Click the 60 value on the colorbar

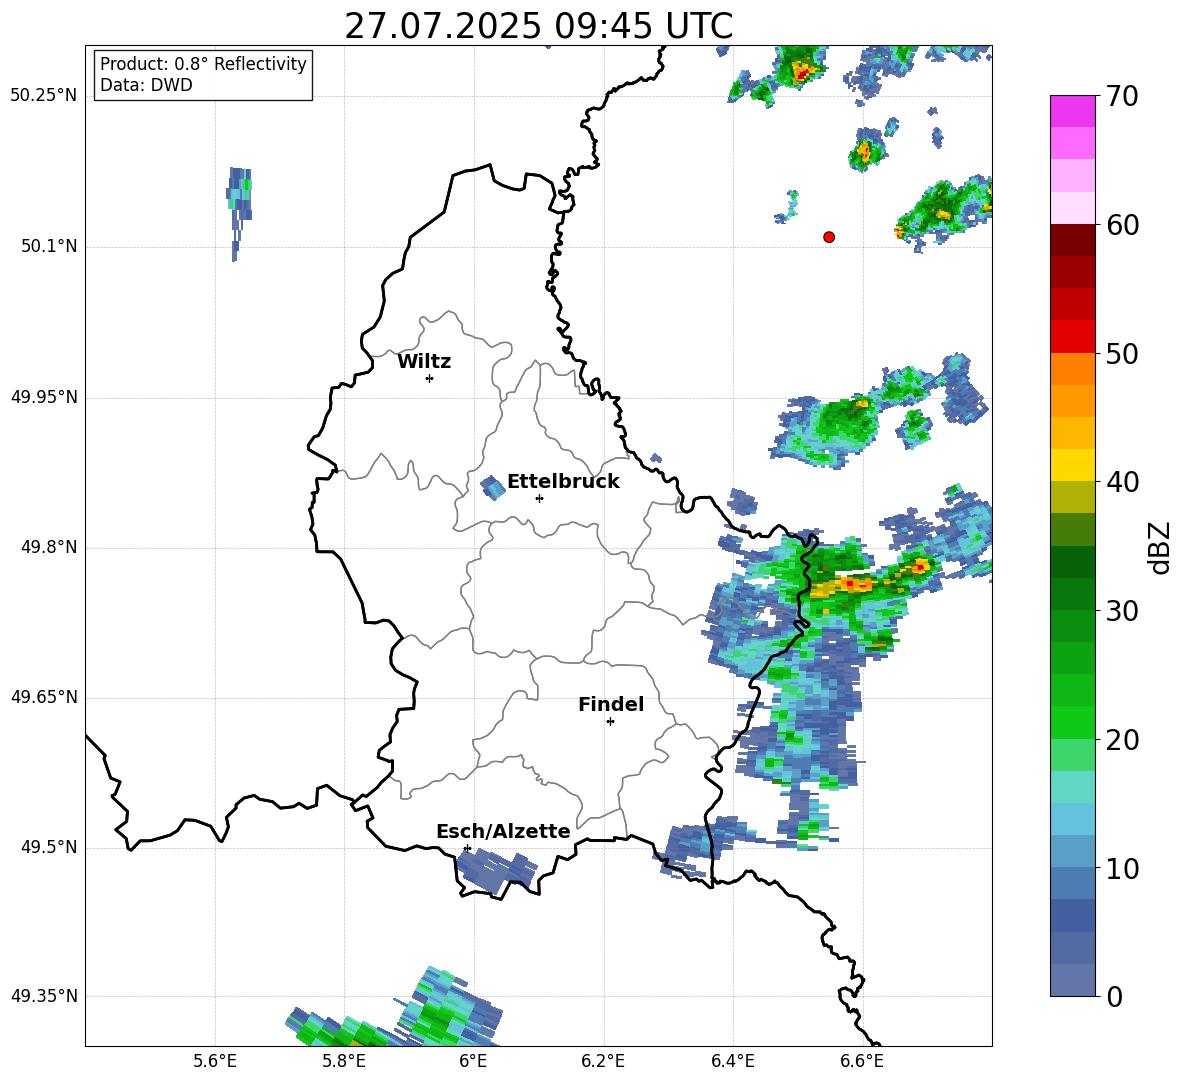(1122, 225)
